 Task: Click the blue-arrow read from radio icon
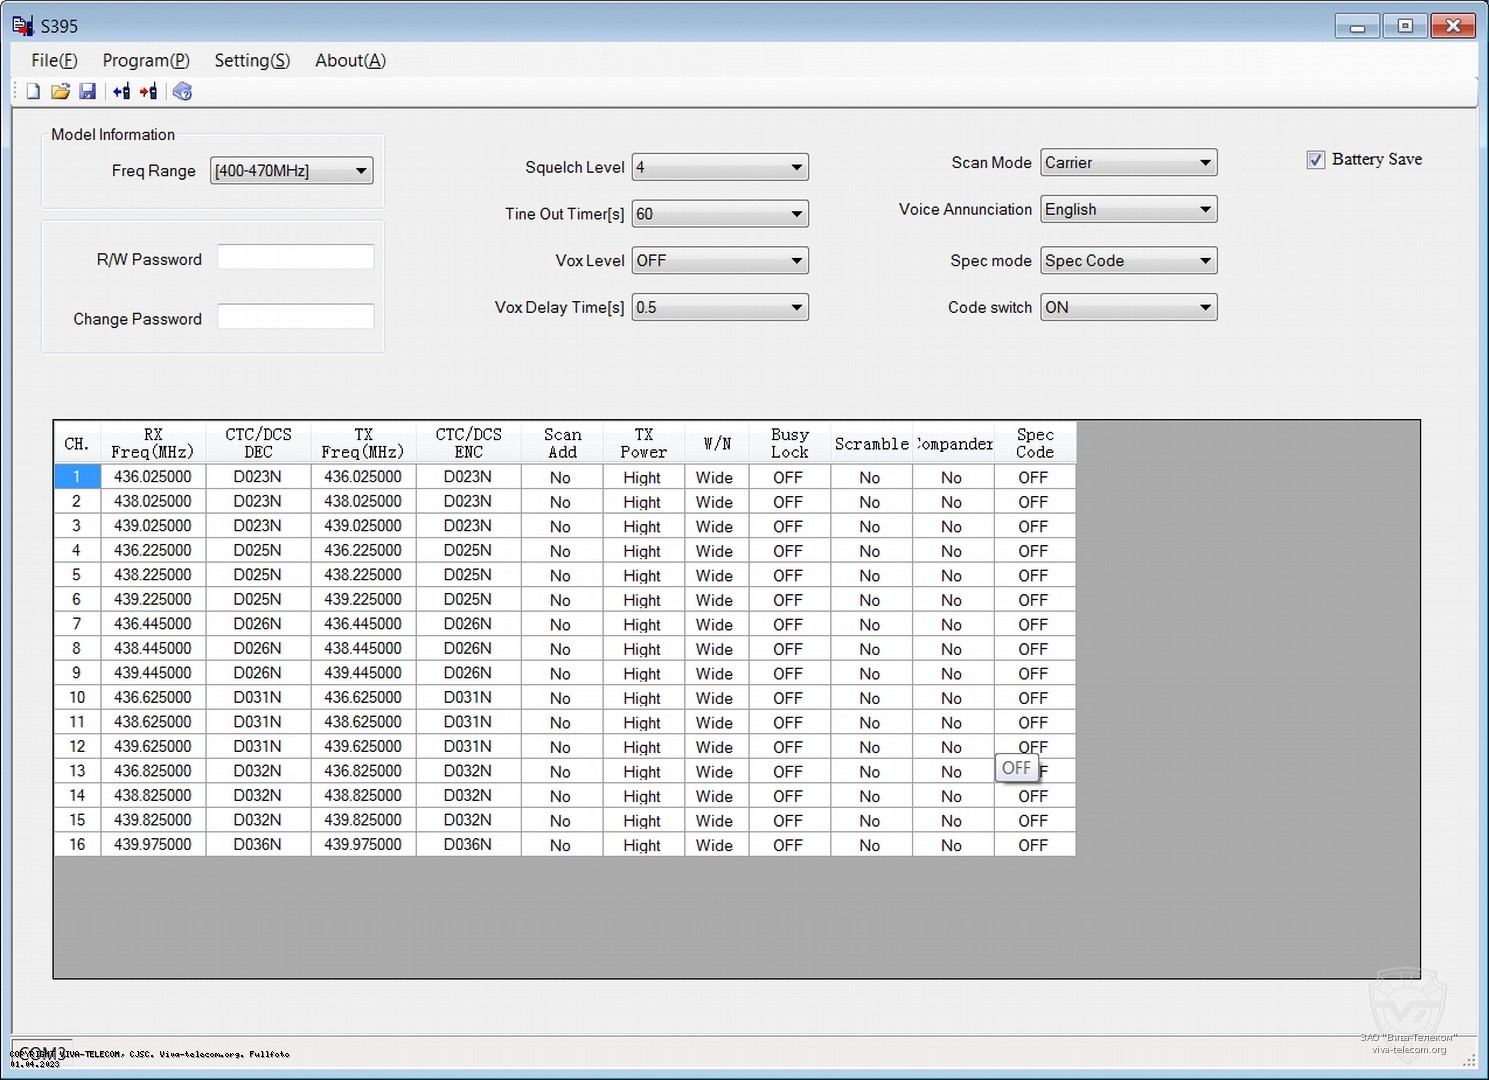[121, 92]
